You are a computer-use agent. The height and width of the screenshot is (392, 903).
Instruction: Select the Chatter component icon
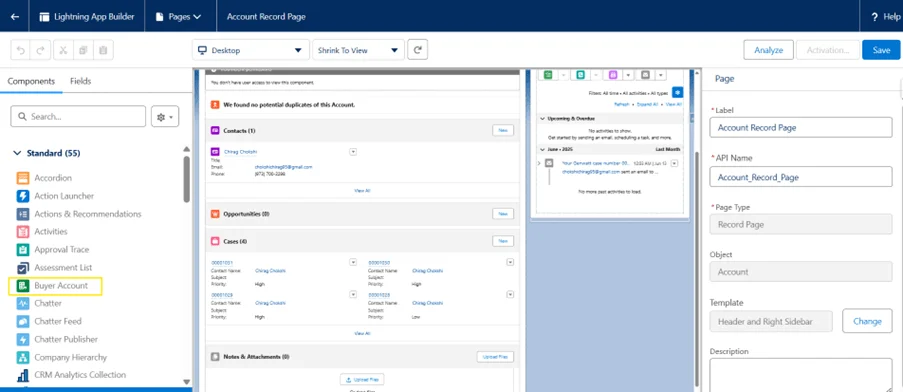[x=23, y=303]
